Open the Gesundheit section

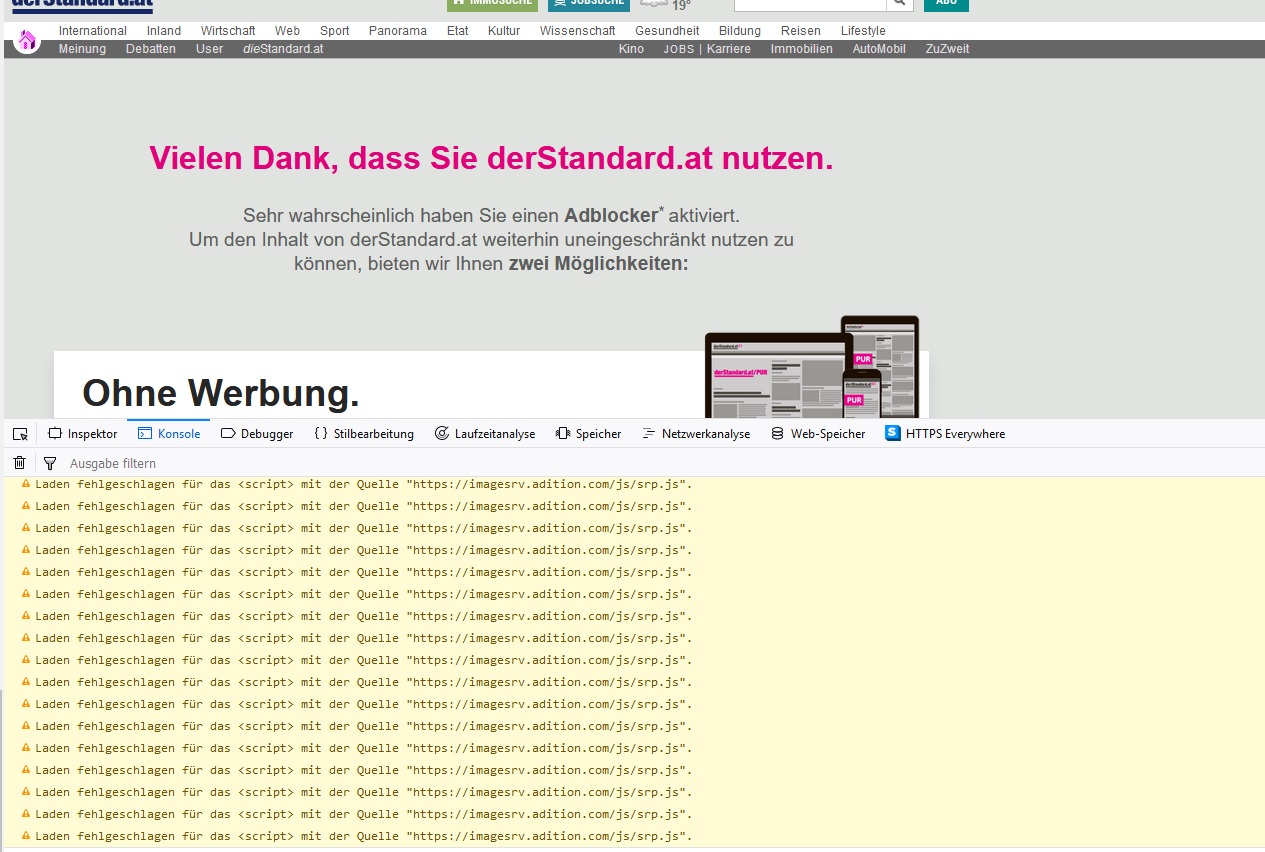click(667, 31)
